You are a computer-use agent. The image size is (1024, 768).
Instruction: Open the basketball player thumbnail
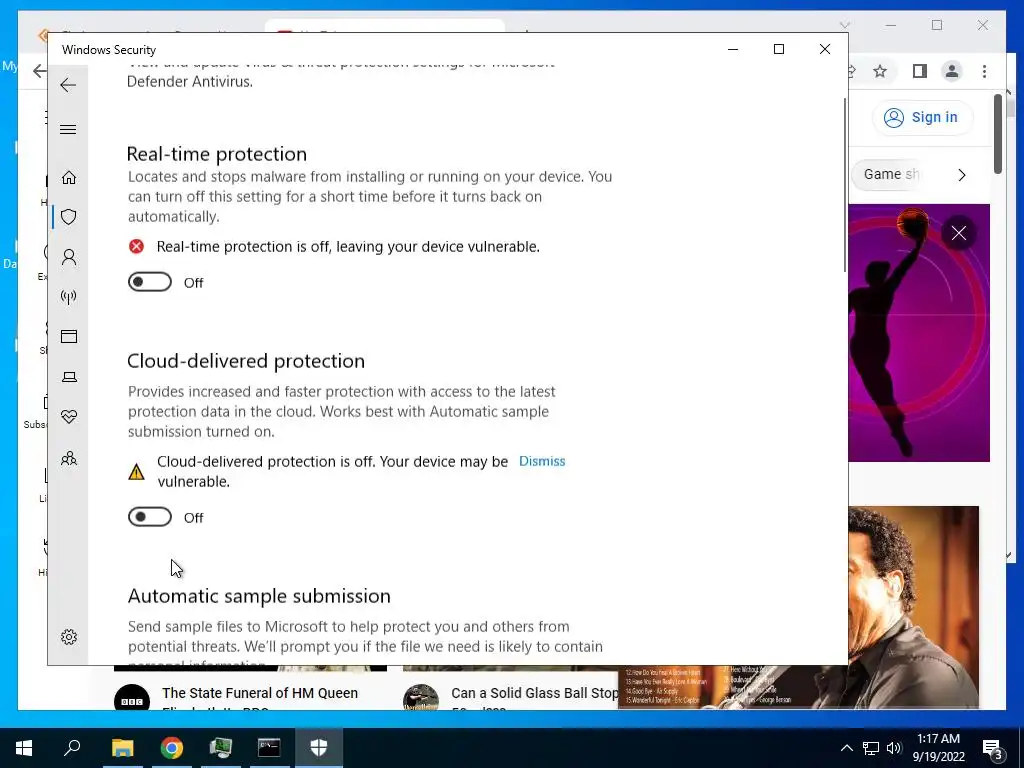coord(918,333)
